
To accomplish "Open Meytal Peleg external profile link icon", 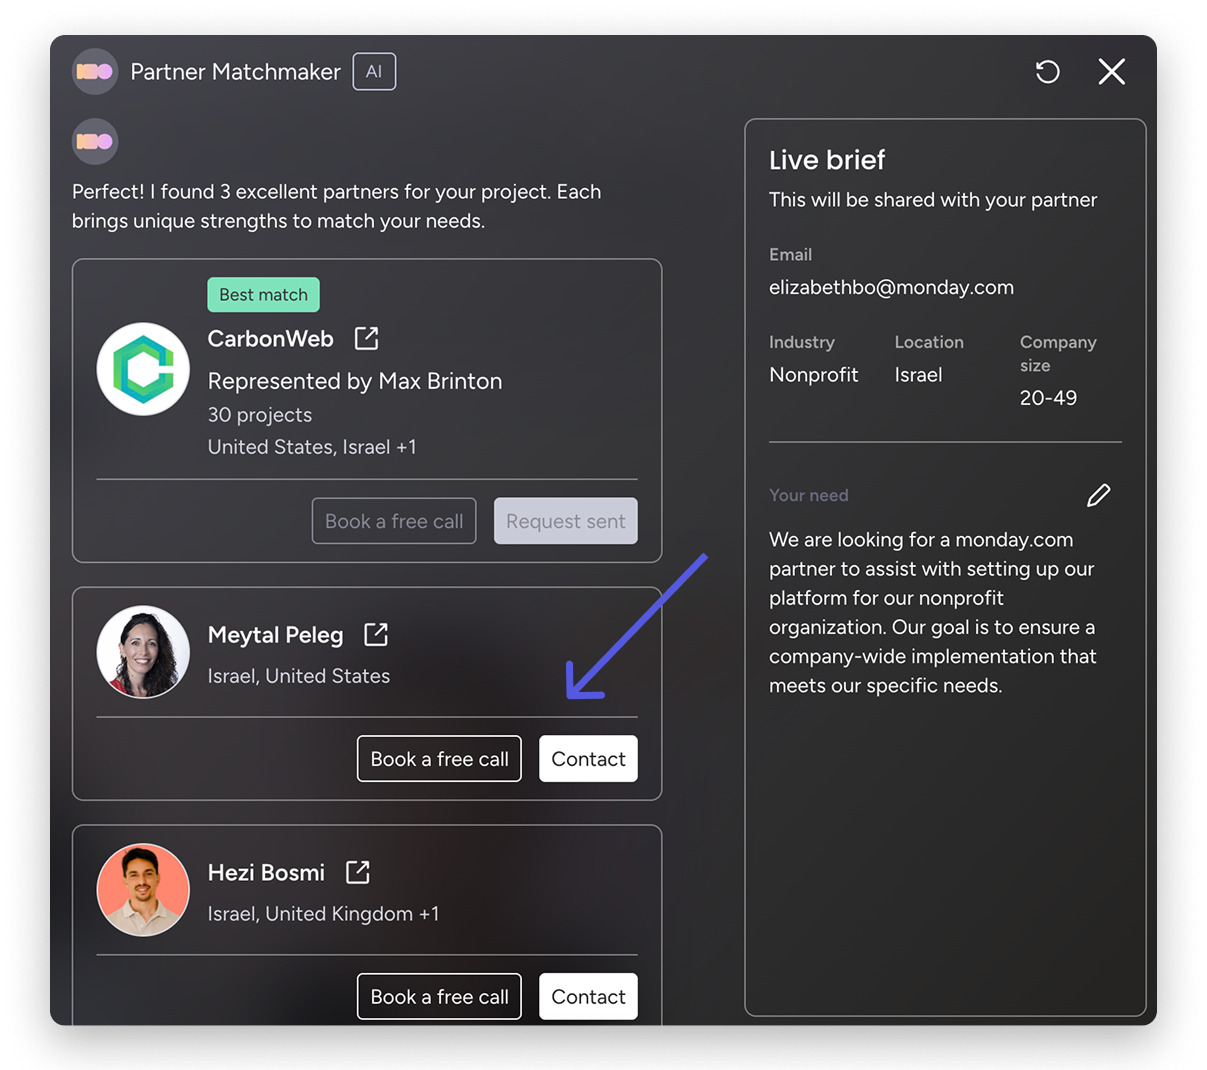I will (x=376, y=634).
